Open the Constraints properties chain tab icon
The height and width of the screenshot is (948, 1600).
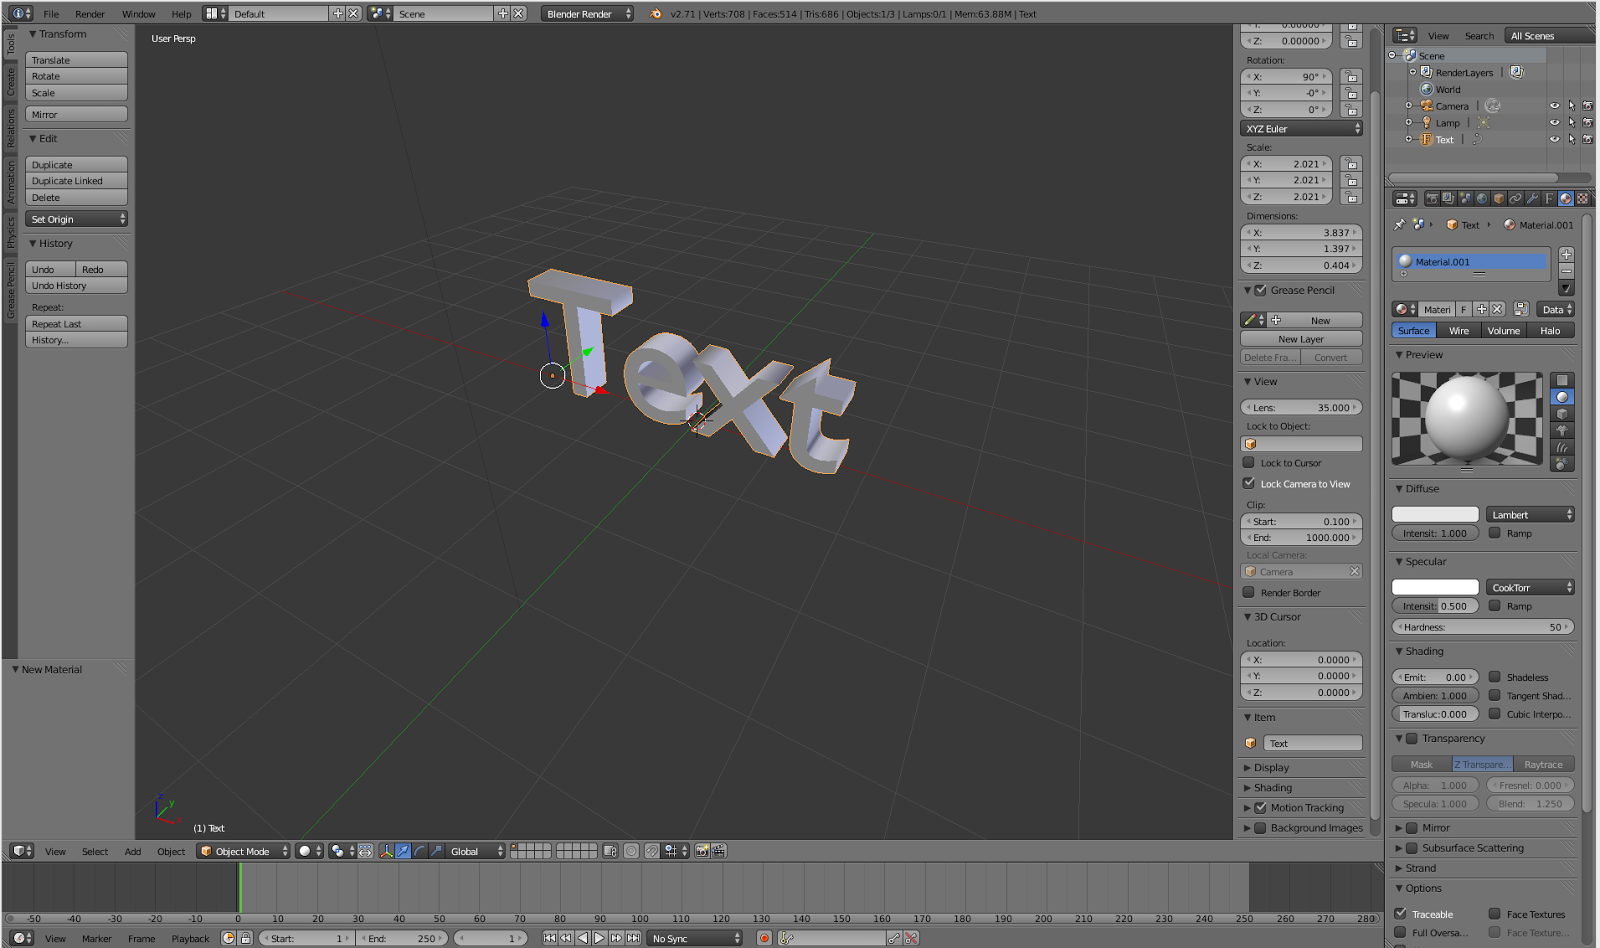(1515, 198)
